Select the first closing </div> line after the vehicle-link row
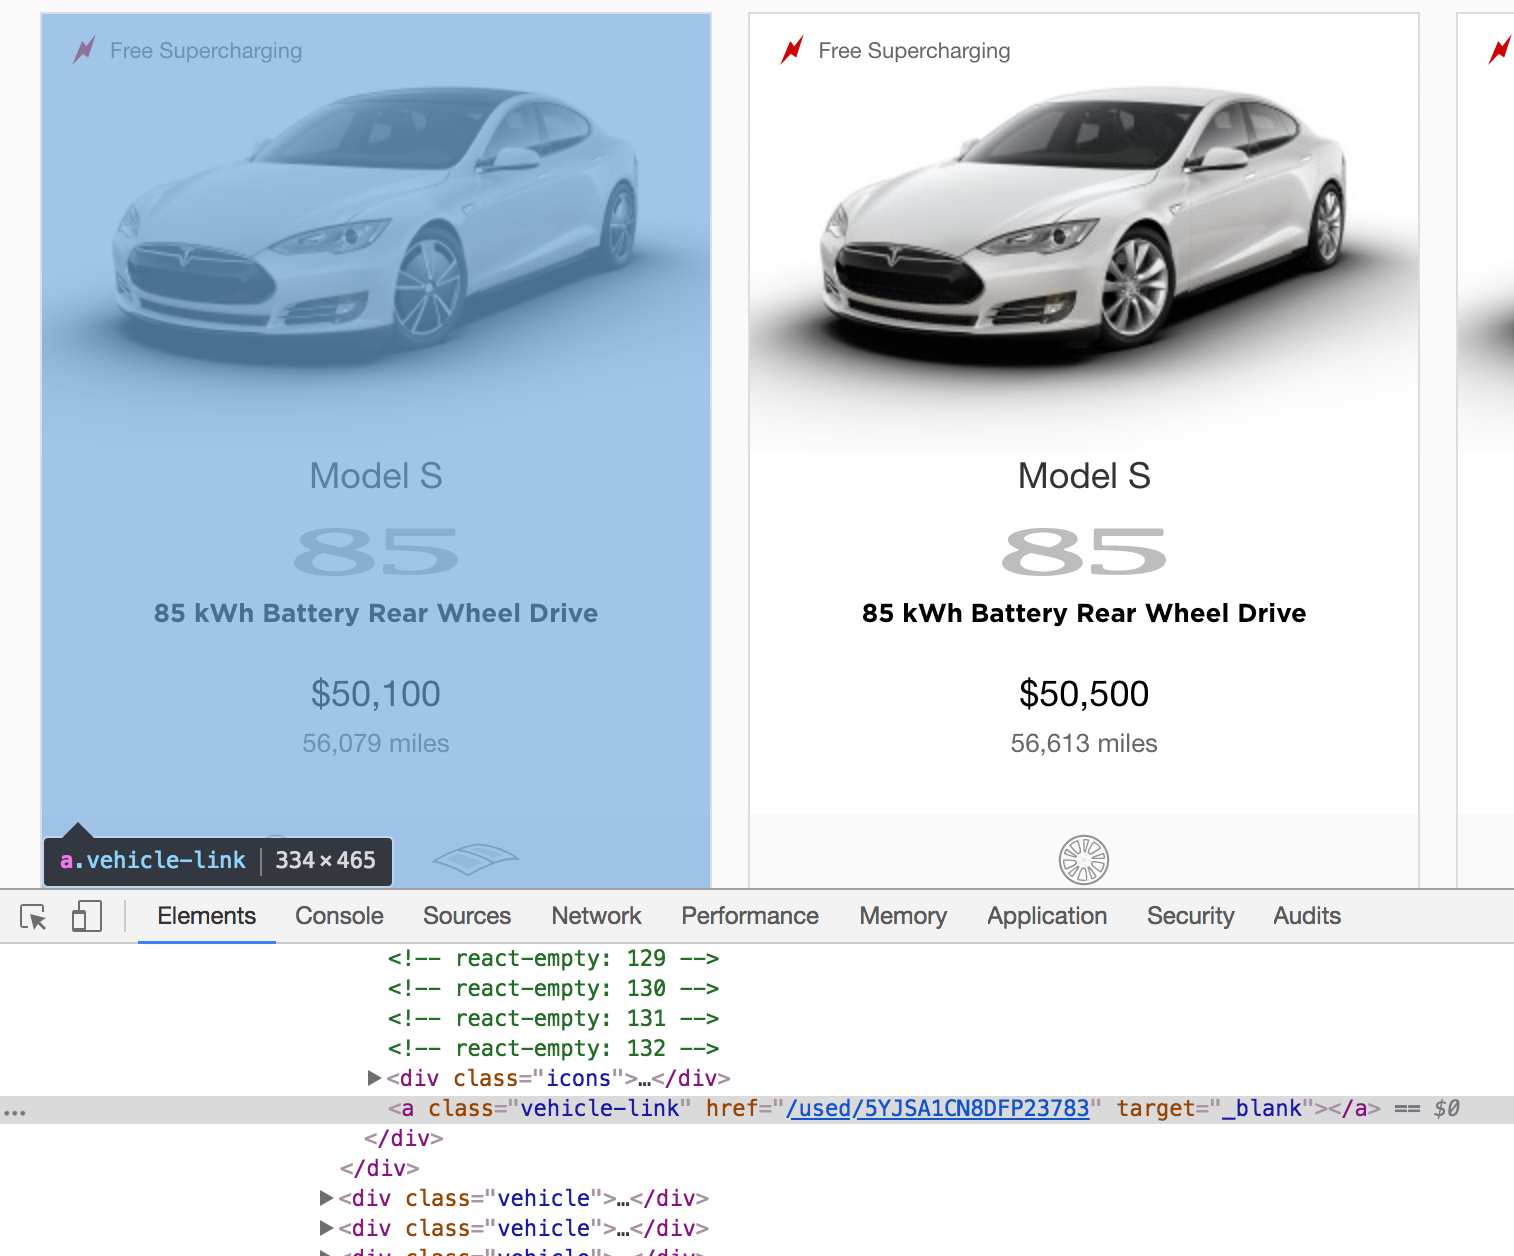The image size is (1514, 1256). tap(404, 1138)
